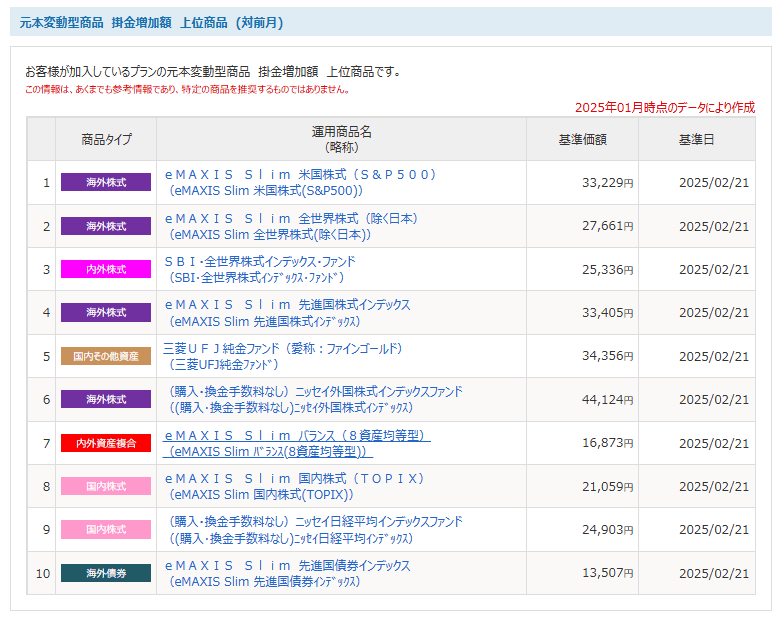Open eMAXIS Slim 米国株式 (S&P500) fund link
Viewport: 776px width, 618px height.
(300, 183)
